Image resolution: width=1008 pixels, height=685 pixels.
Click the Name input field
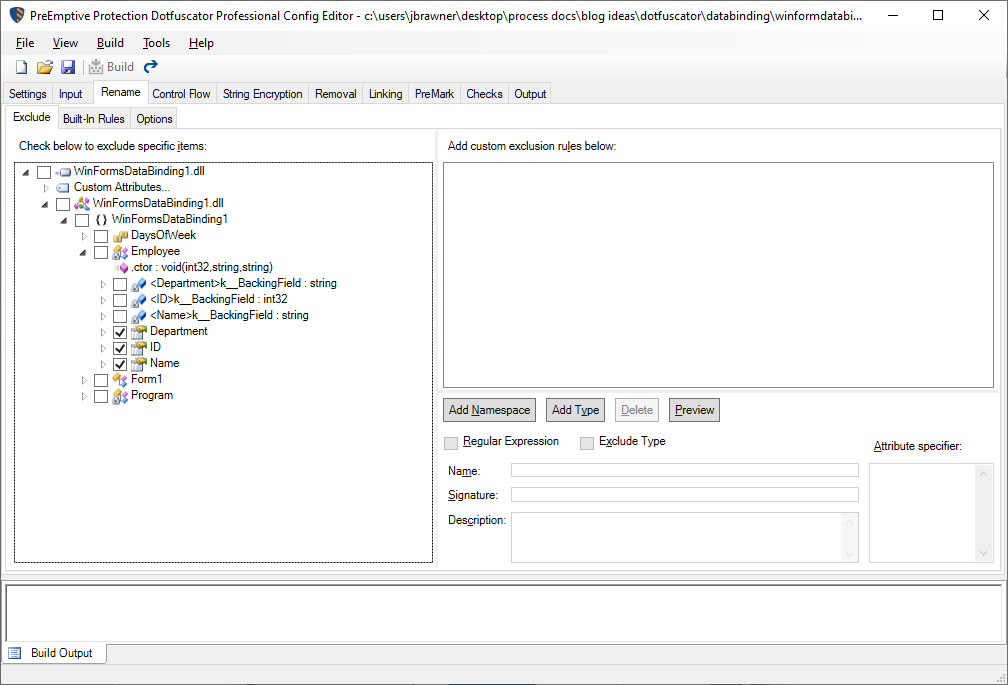[685, 470]
